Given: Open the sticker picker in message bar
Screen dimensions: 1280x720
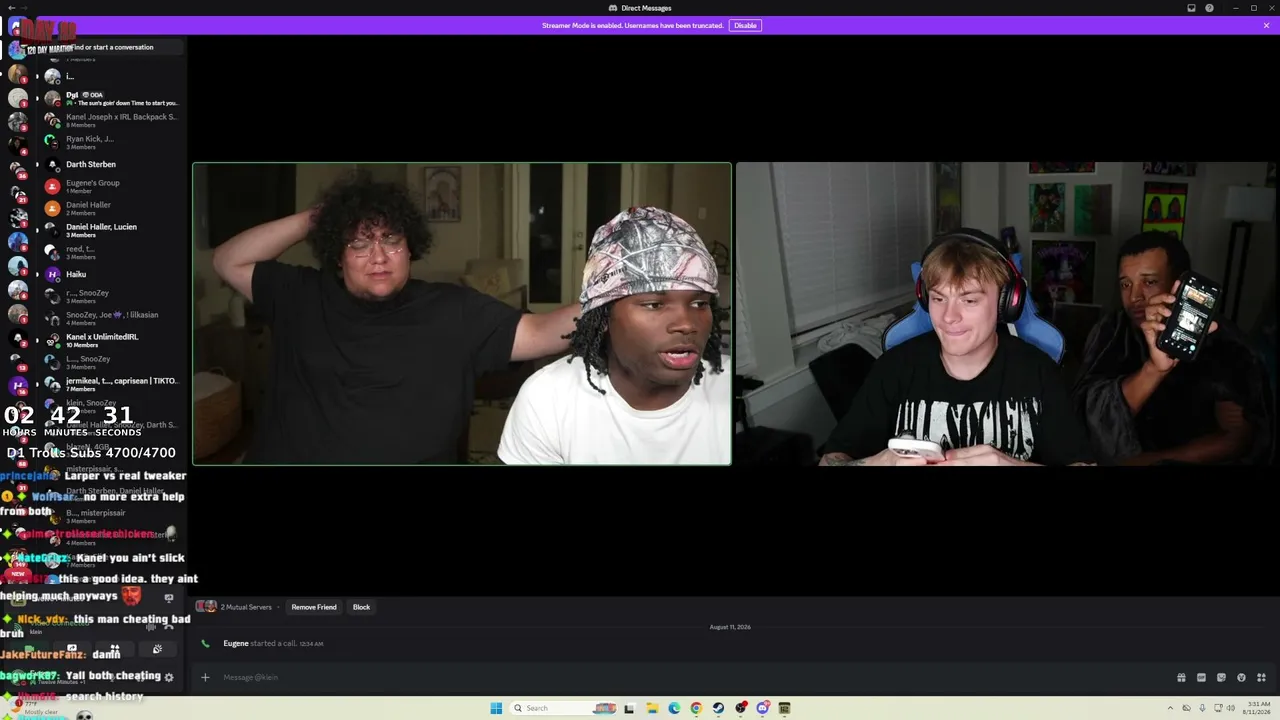Looking at the screenshot, I should (x=1221, y=677).
